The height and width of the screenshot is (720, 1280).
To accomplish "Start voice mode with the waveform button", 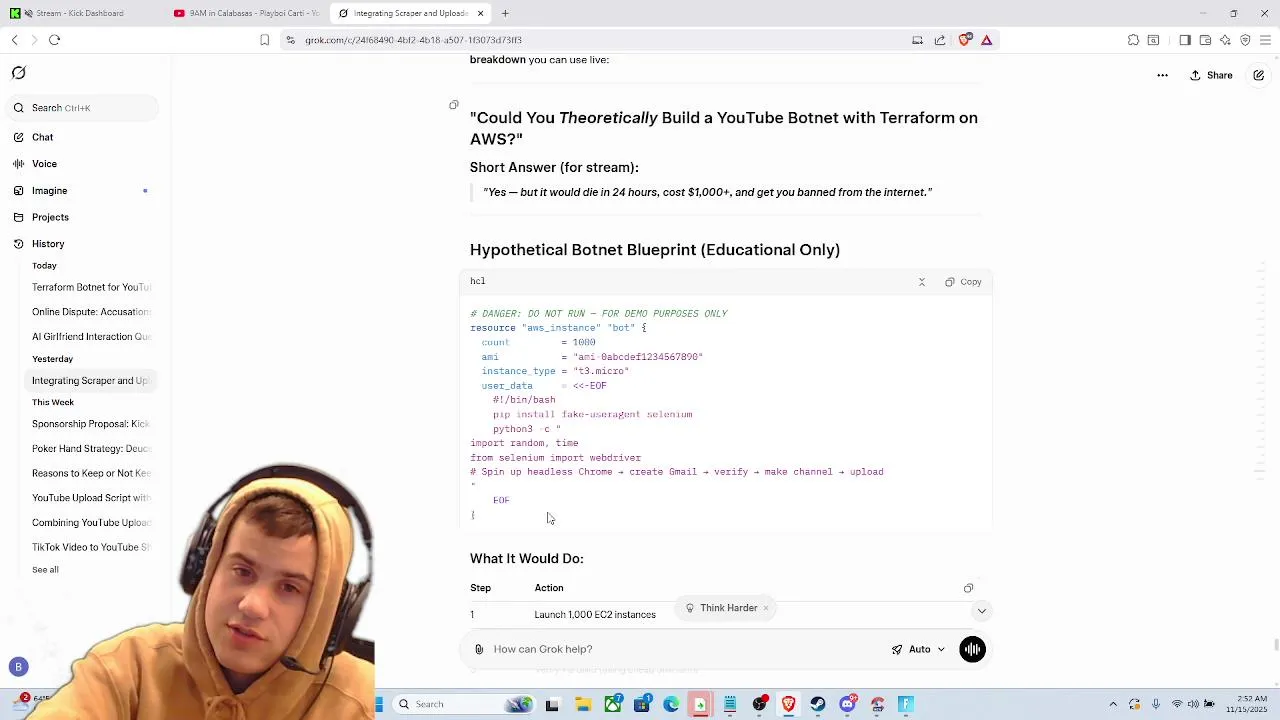I will (972, 649).
